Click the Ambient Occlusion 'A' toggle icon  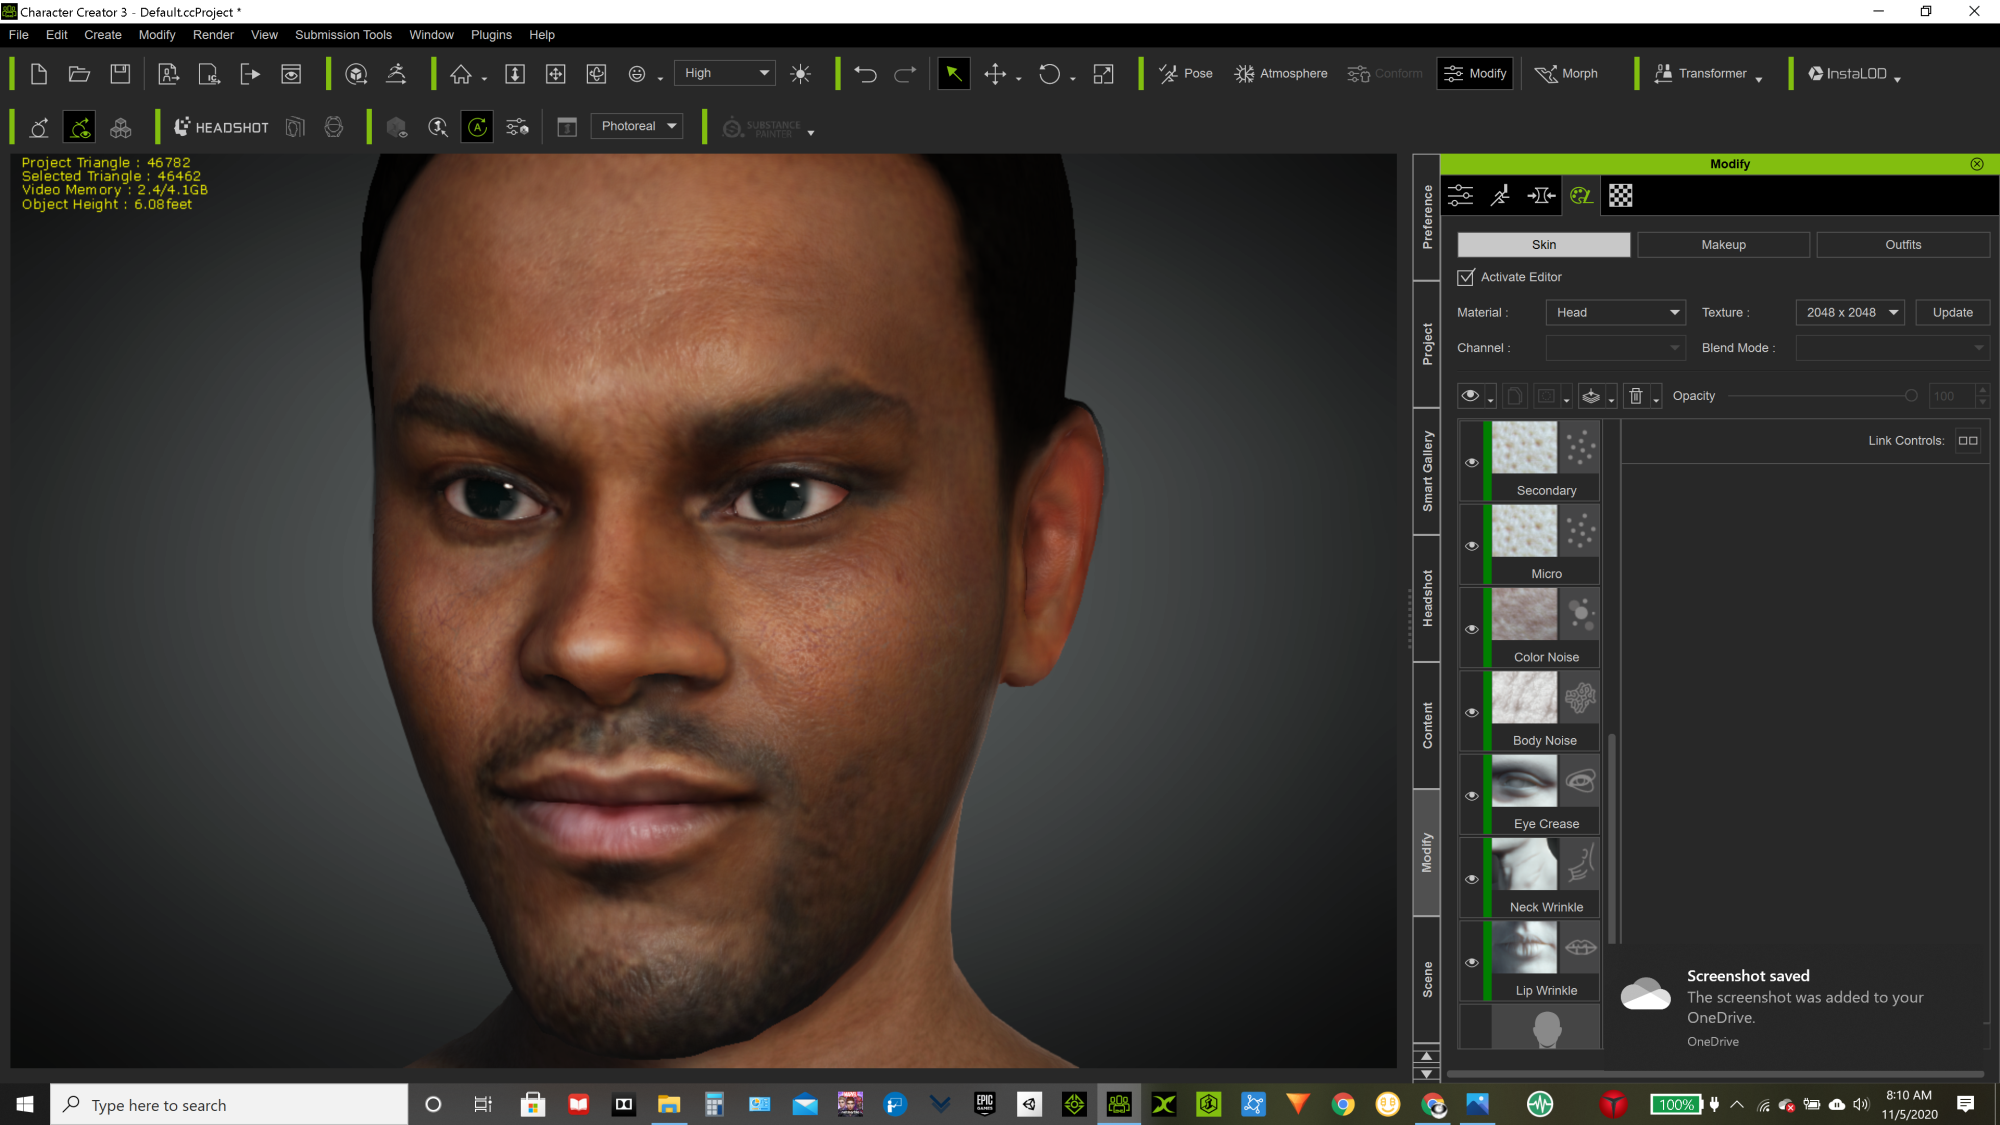(477, 127)
